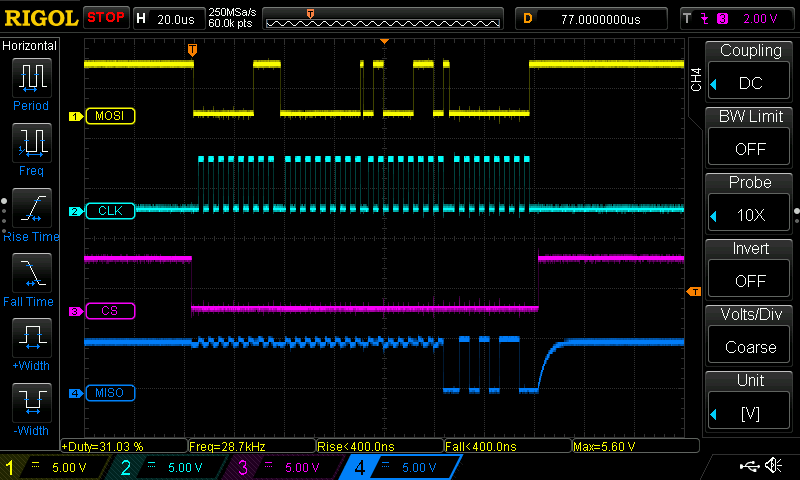This screenshot has height=480, width=800.
Task: Select the Rise Time measurement icon
Action: tap(32, 208)
